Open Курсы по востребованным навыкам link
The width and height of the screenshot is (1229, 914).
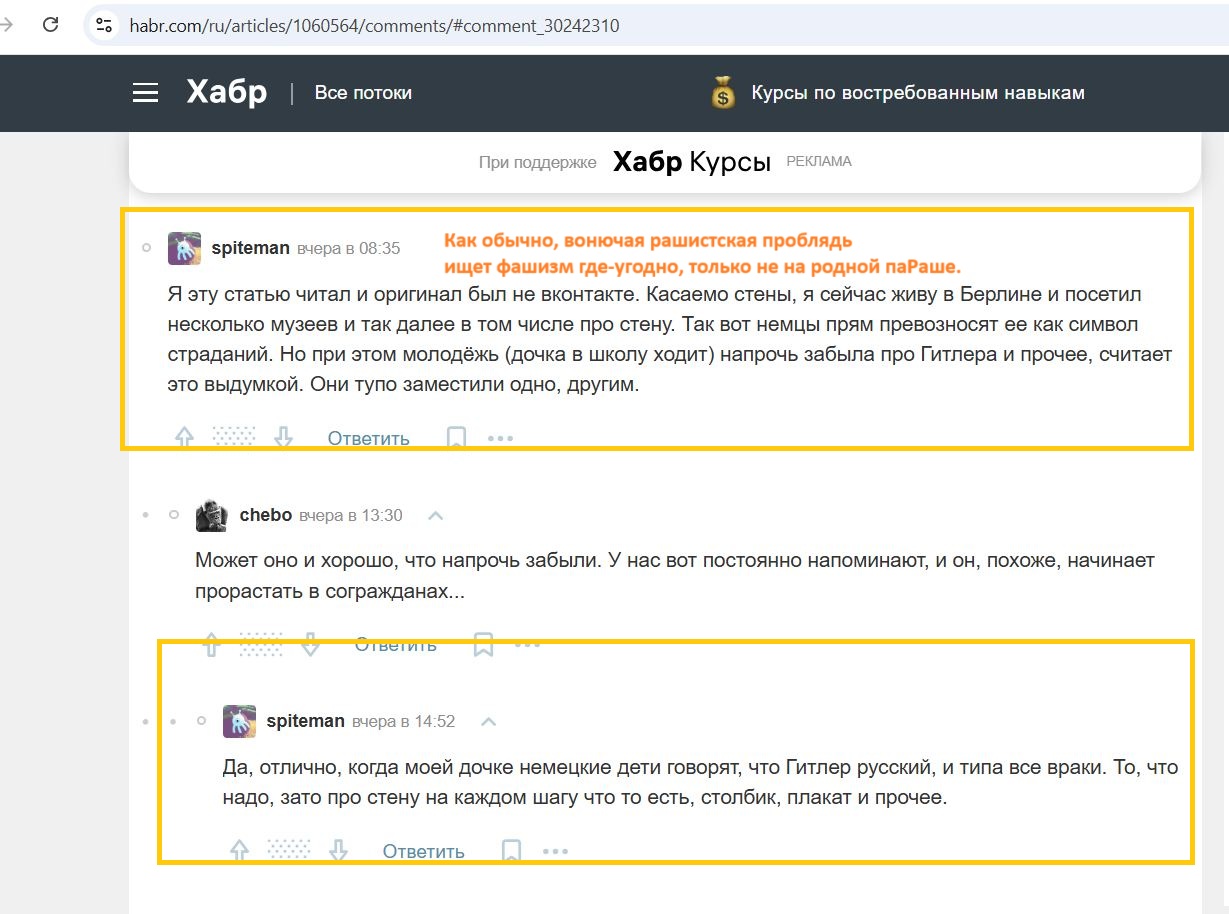pos(918,93)
